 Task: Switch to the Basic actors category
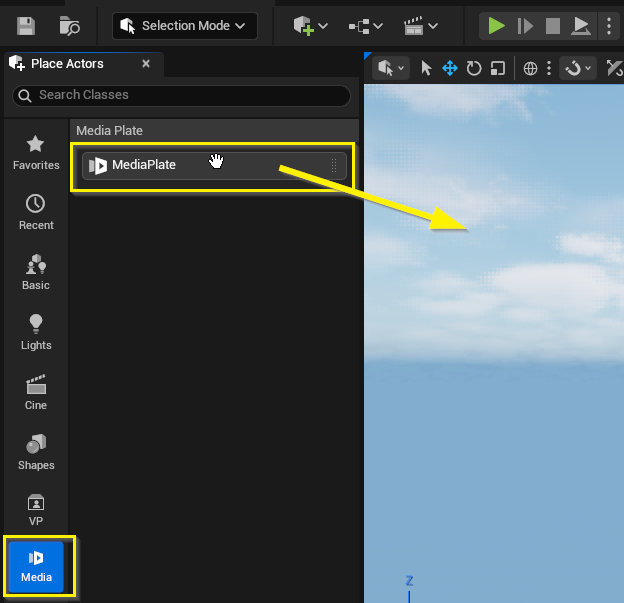pyautogui.click(x=36, y=272)
